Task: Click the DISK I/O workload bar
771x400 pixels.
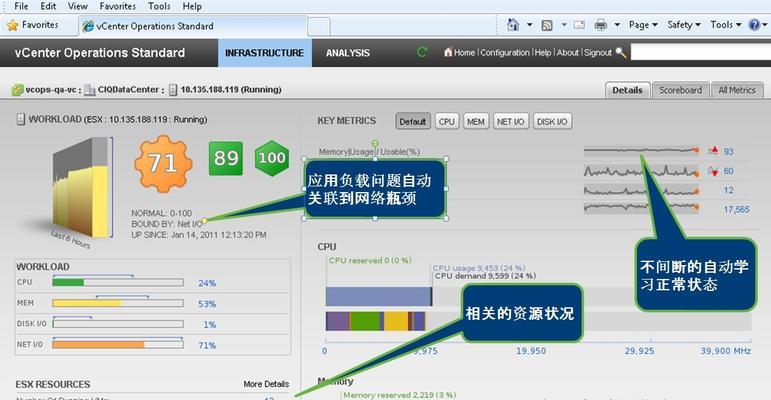Action: (x=118, y=324)
